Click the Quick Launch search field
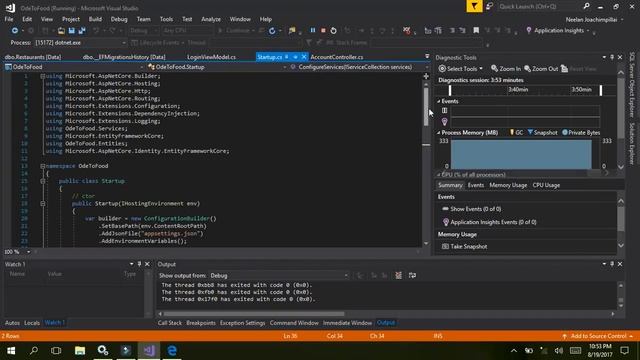 [539, 7]
